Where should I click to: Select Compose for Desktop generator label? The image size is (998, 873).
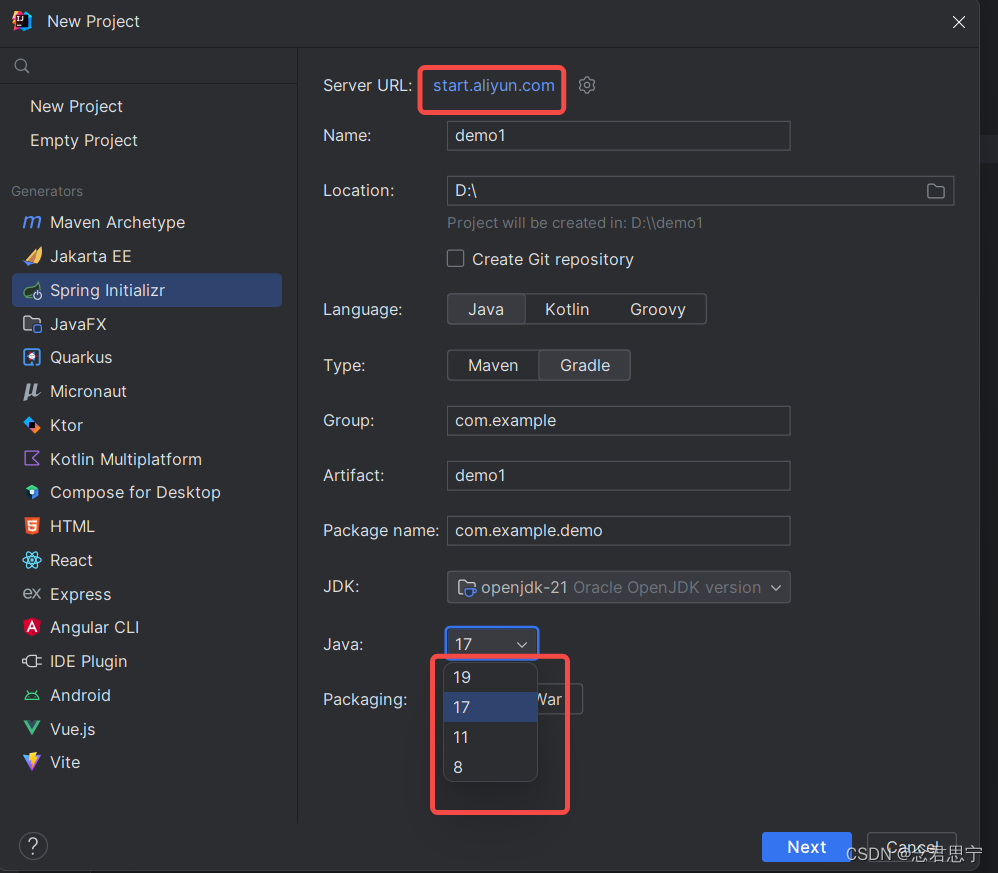pos(136,492)
